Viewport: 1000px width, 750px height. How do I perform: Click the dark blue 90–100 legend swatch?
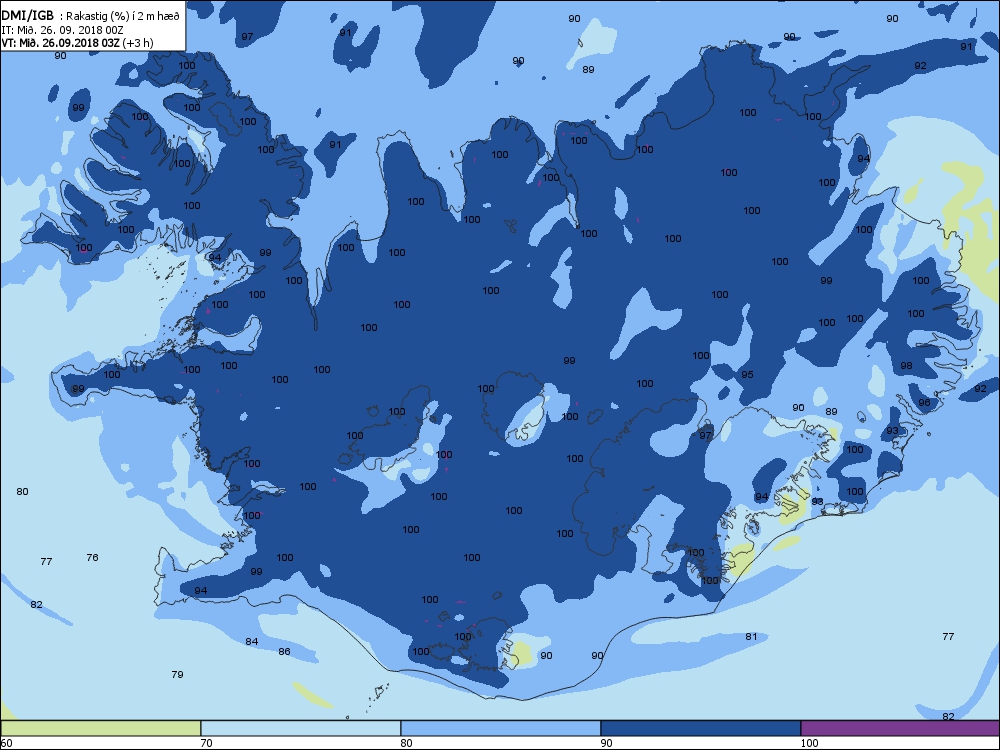coord(700,728)
